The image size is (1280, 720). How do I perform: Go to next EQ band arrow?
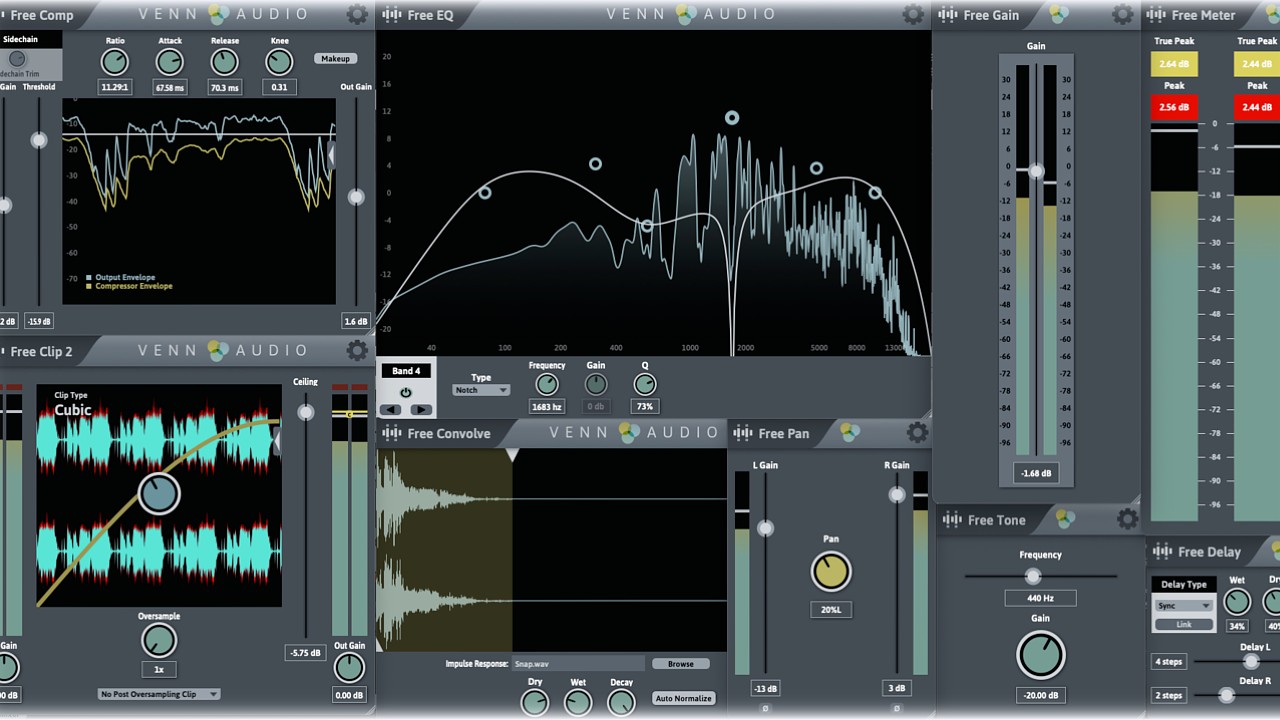coord(421,409)
